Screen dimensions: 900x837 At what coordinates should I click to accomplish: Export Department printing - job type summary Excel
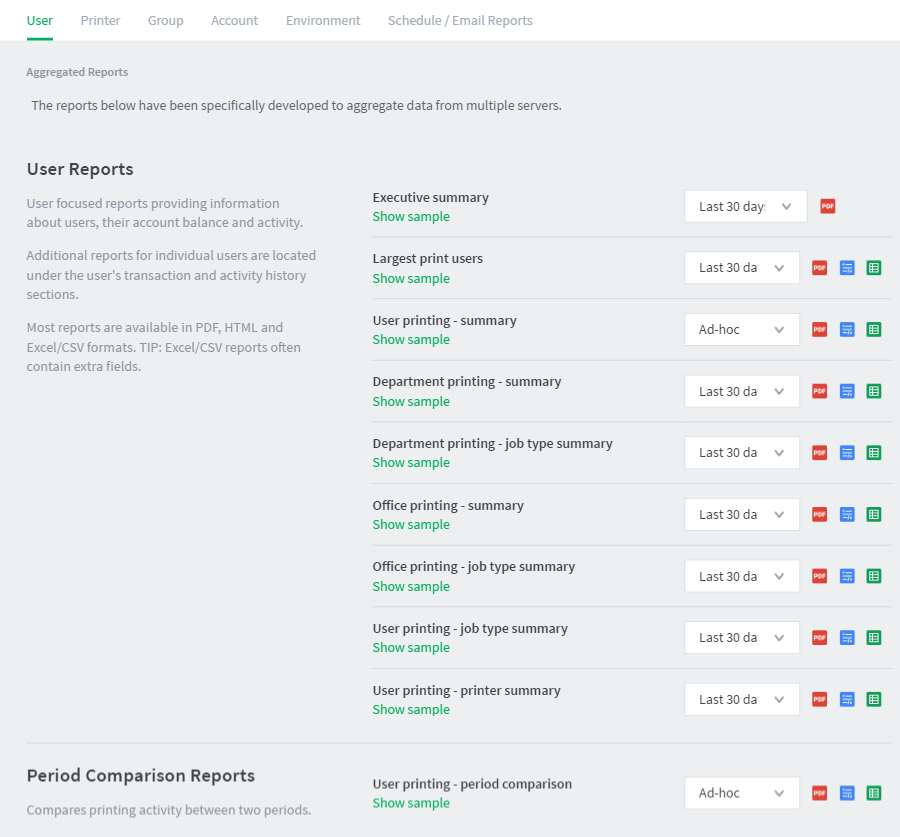874,452
